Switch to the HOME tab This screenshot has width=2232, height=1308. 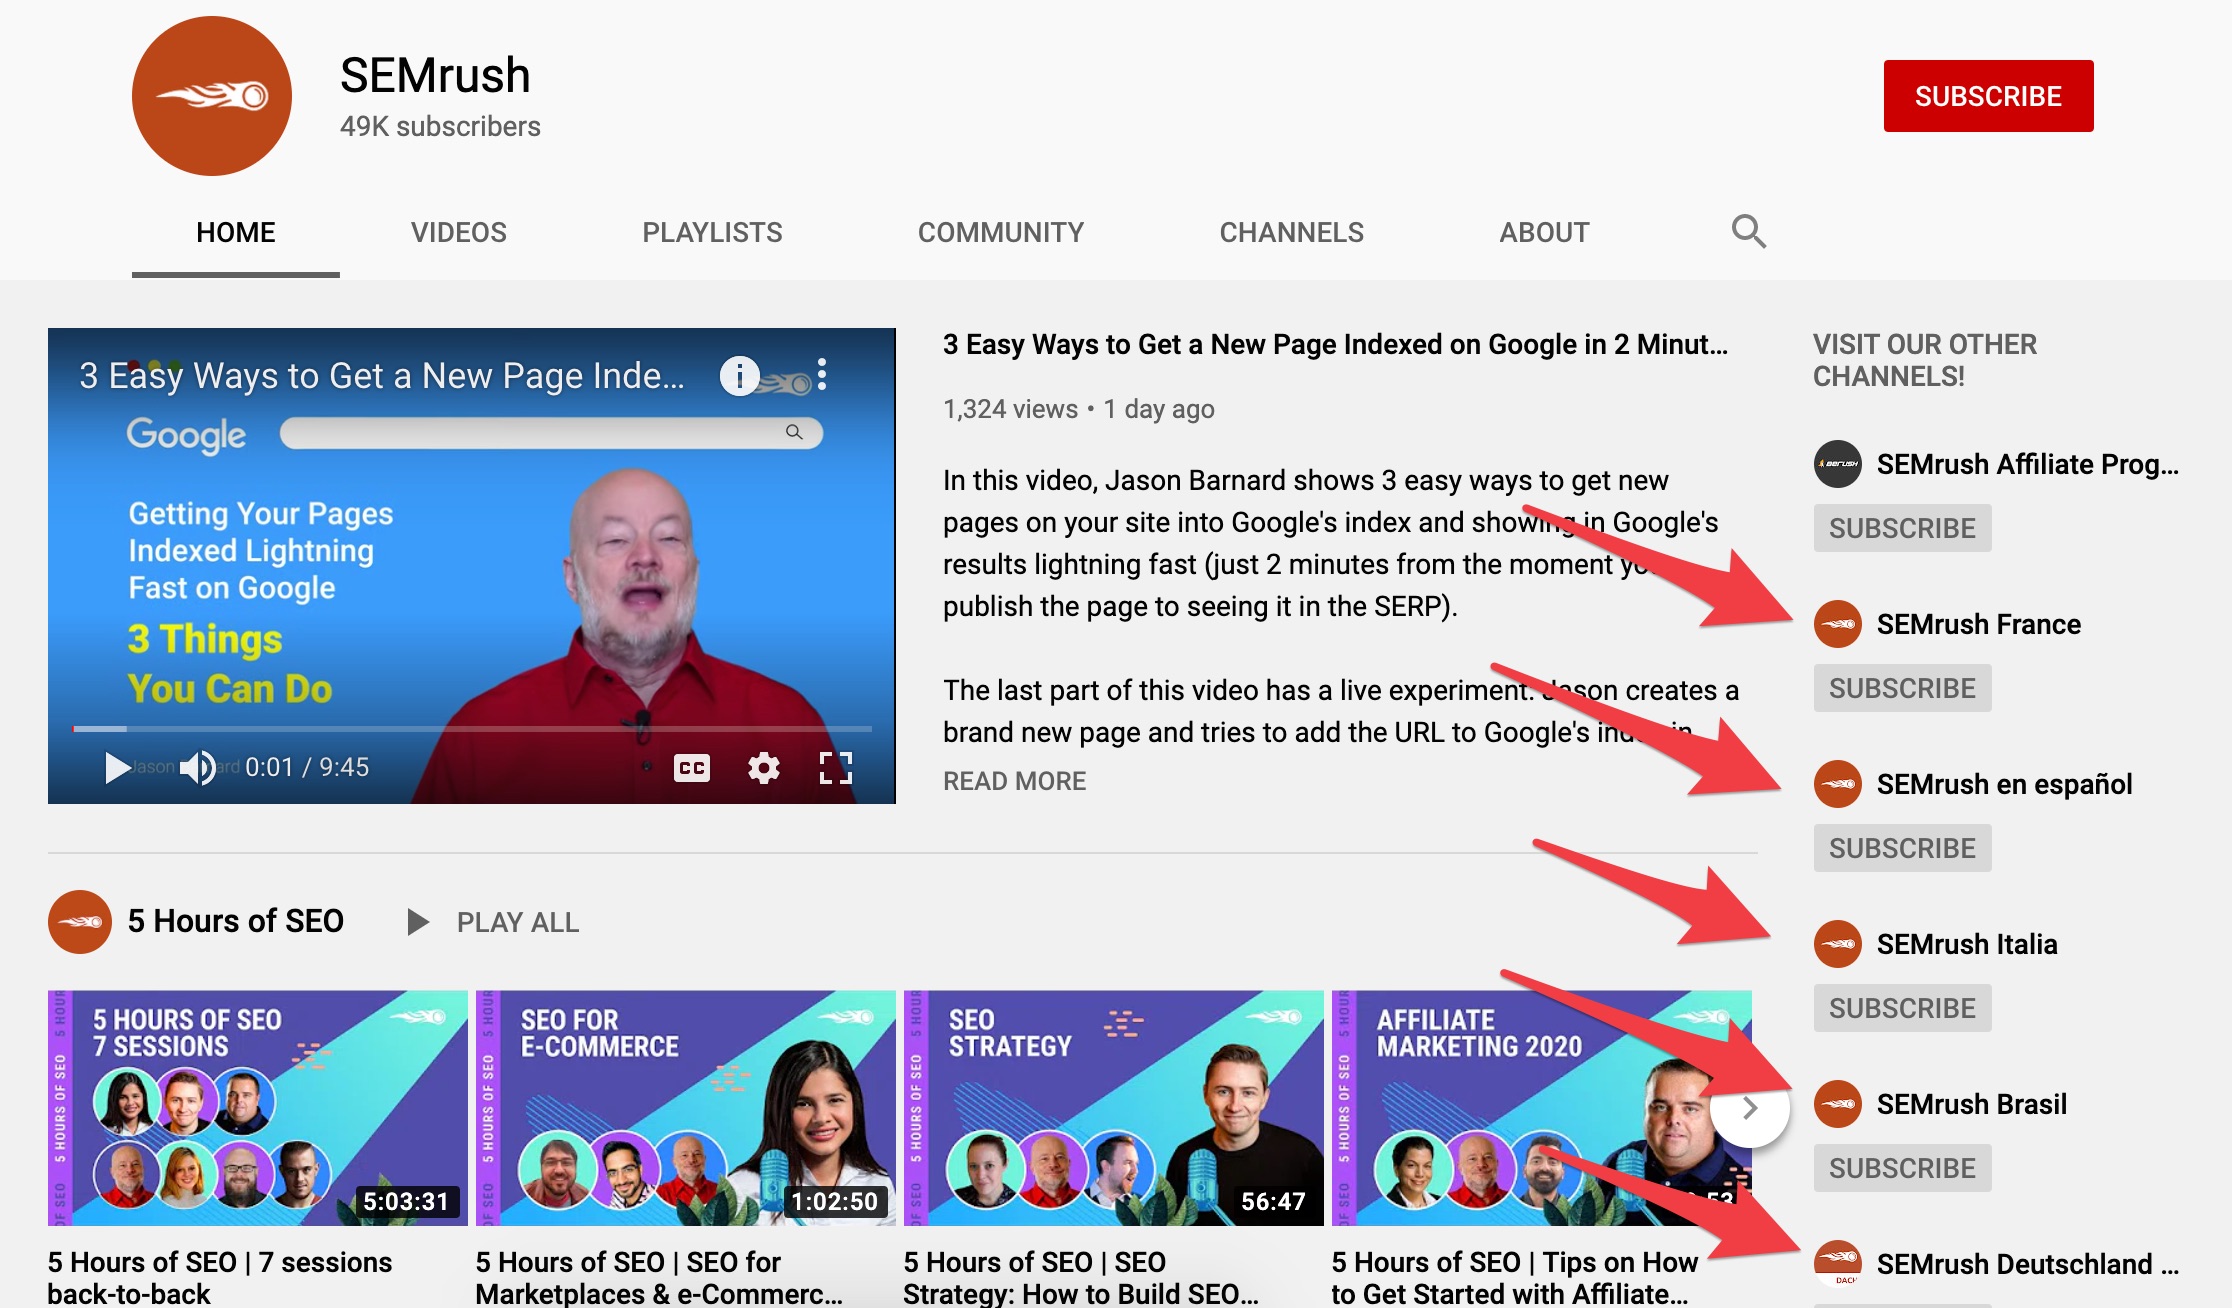(x=236, y=232)
